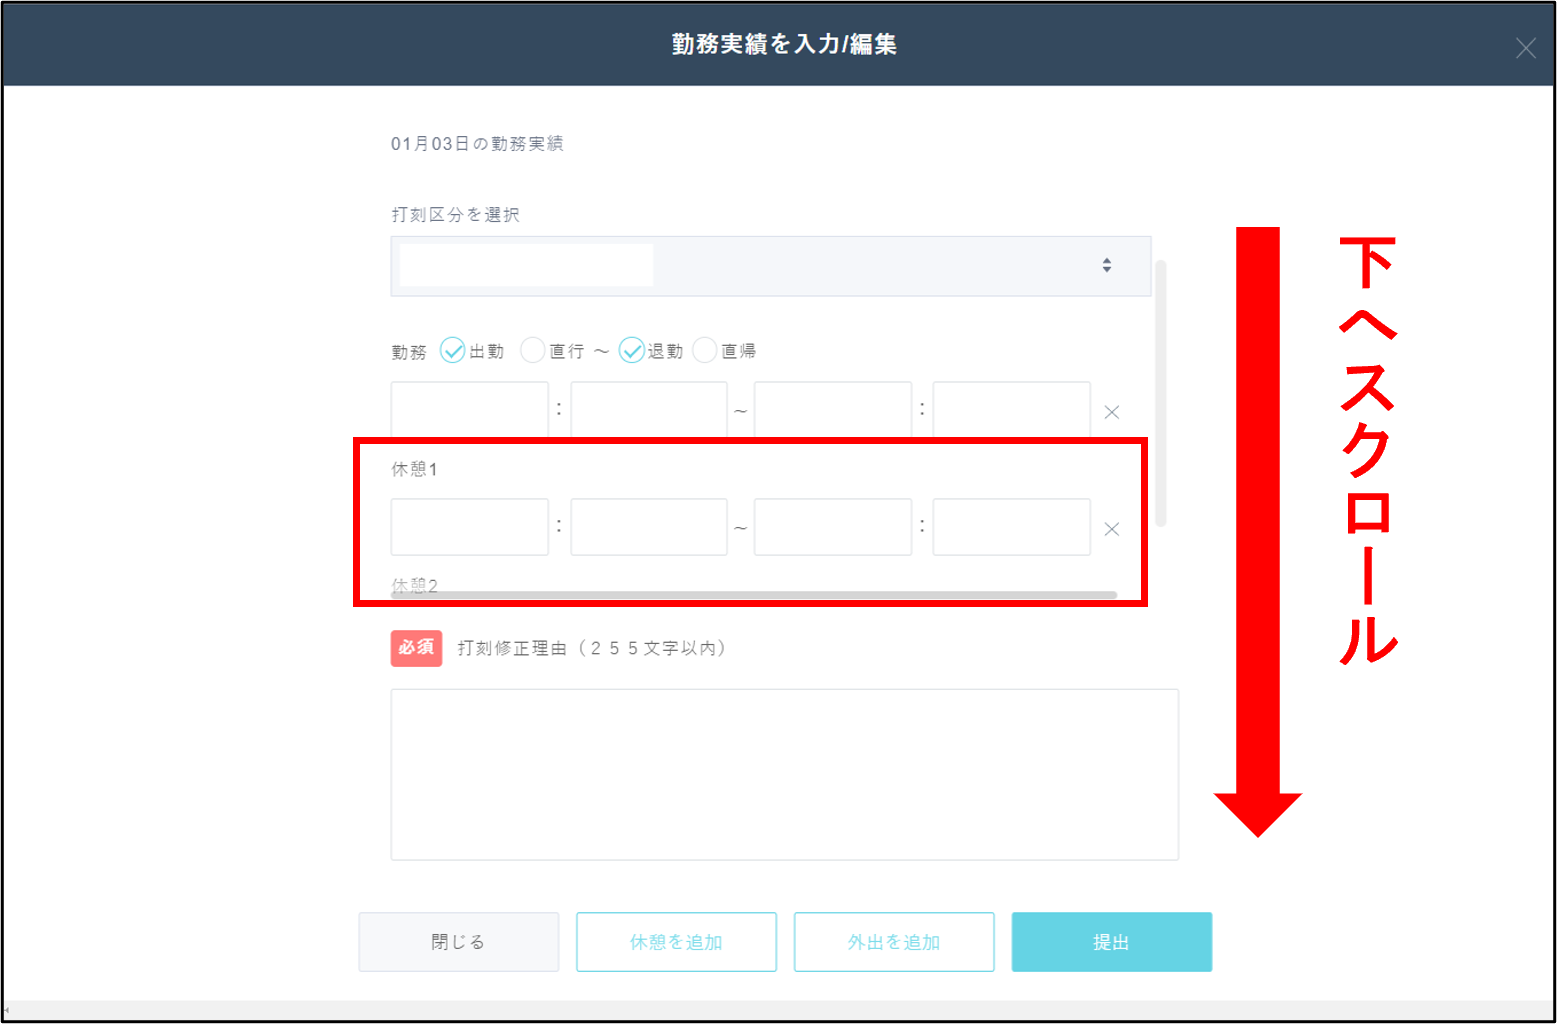Close the 勤務実績を入力/編集 dialog with X

1525,48
